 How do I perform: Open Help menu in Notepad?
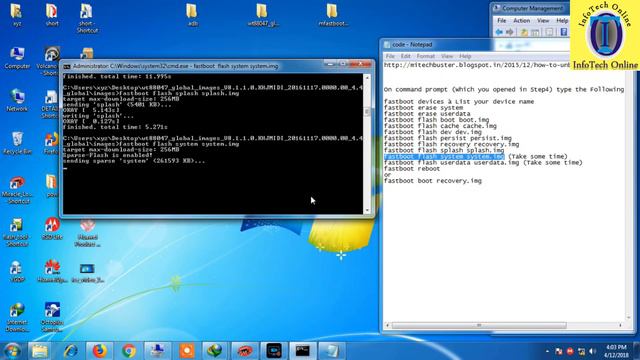point(465,56)
